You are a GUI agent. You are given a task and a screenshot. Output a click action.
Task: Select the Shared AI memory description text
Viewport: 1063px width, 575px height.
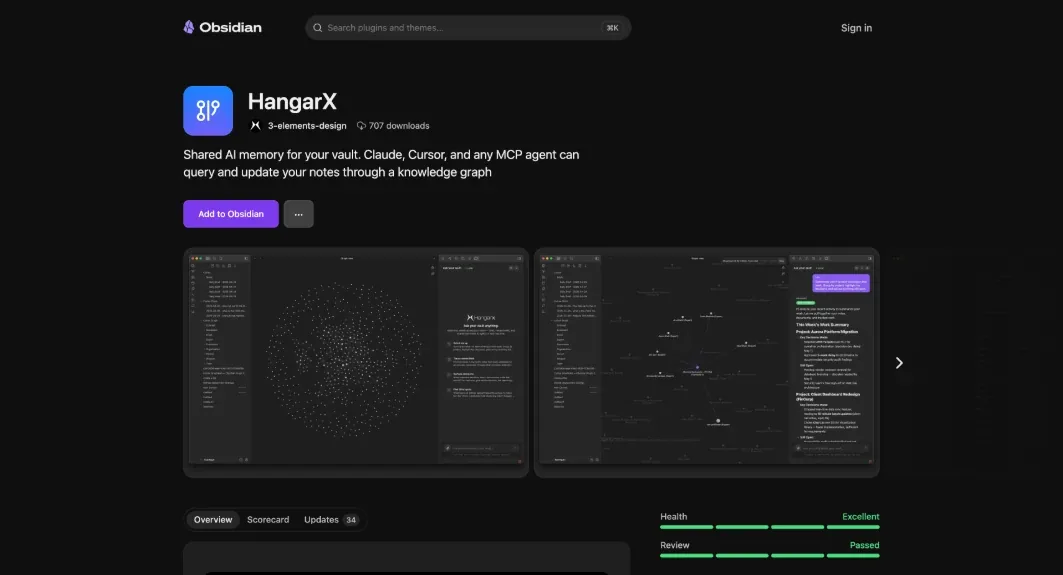click(381, 163)
